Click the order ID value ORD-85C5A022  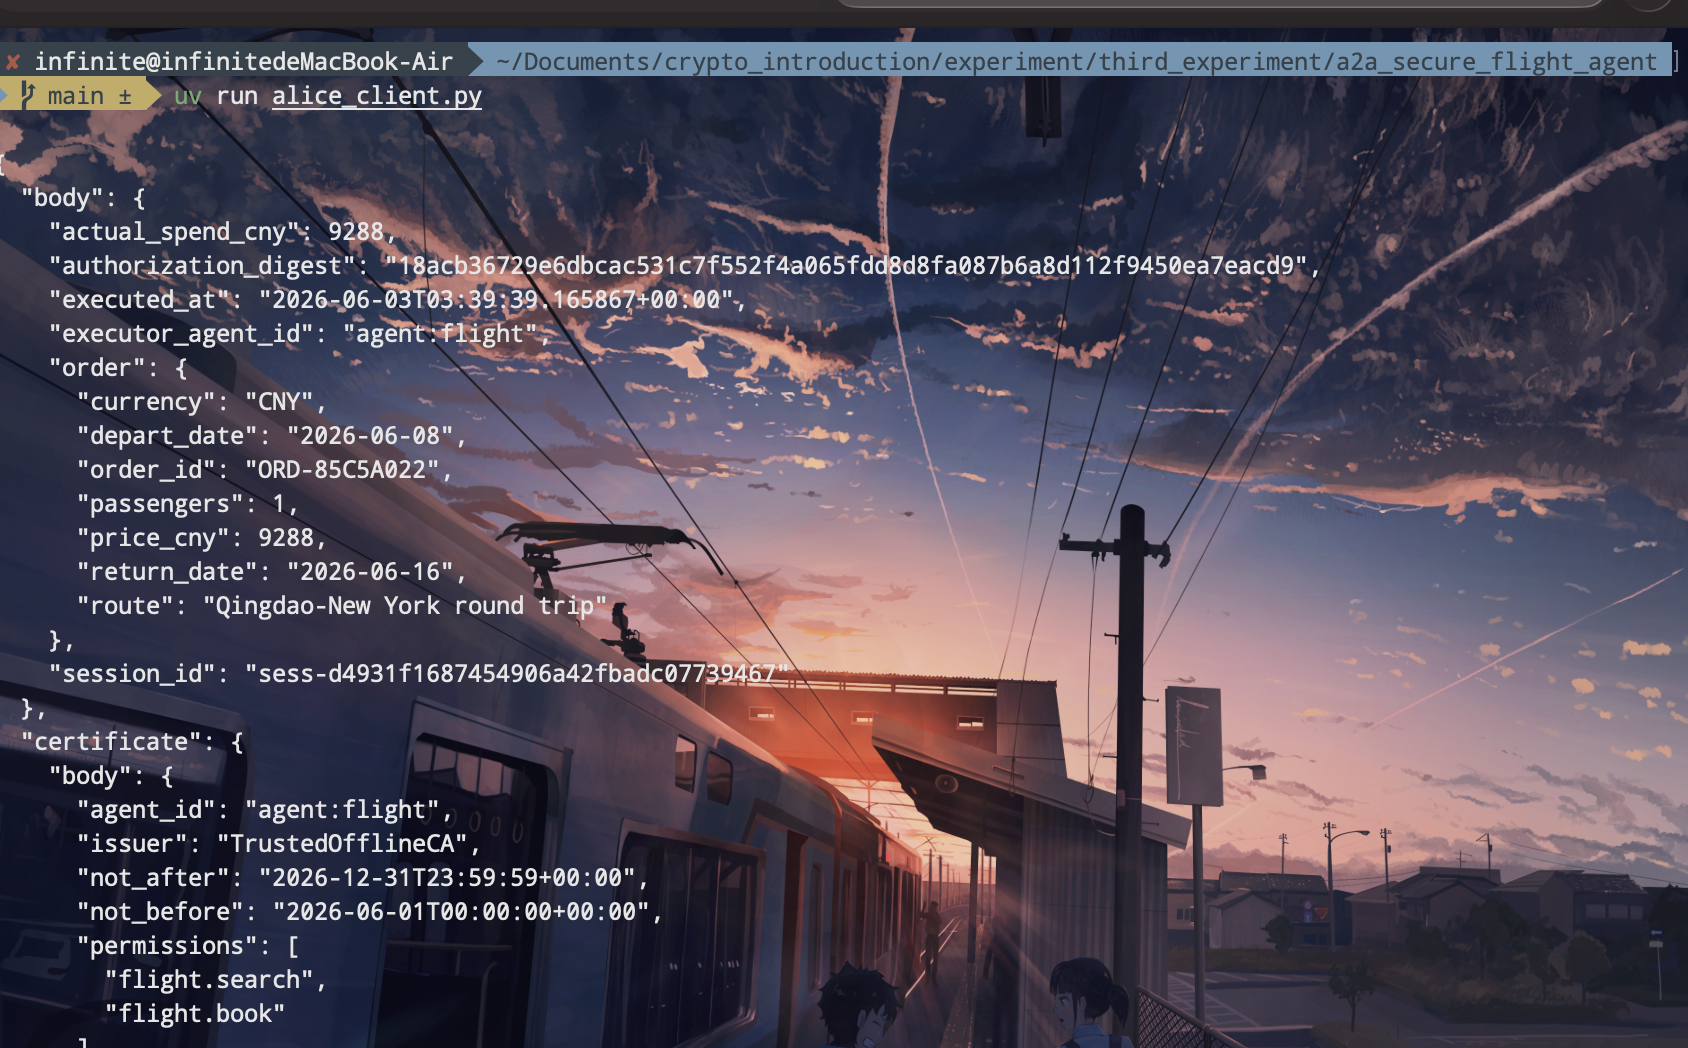click(343, 470)
